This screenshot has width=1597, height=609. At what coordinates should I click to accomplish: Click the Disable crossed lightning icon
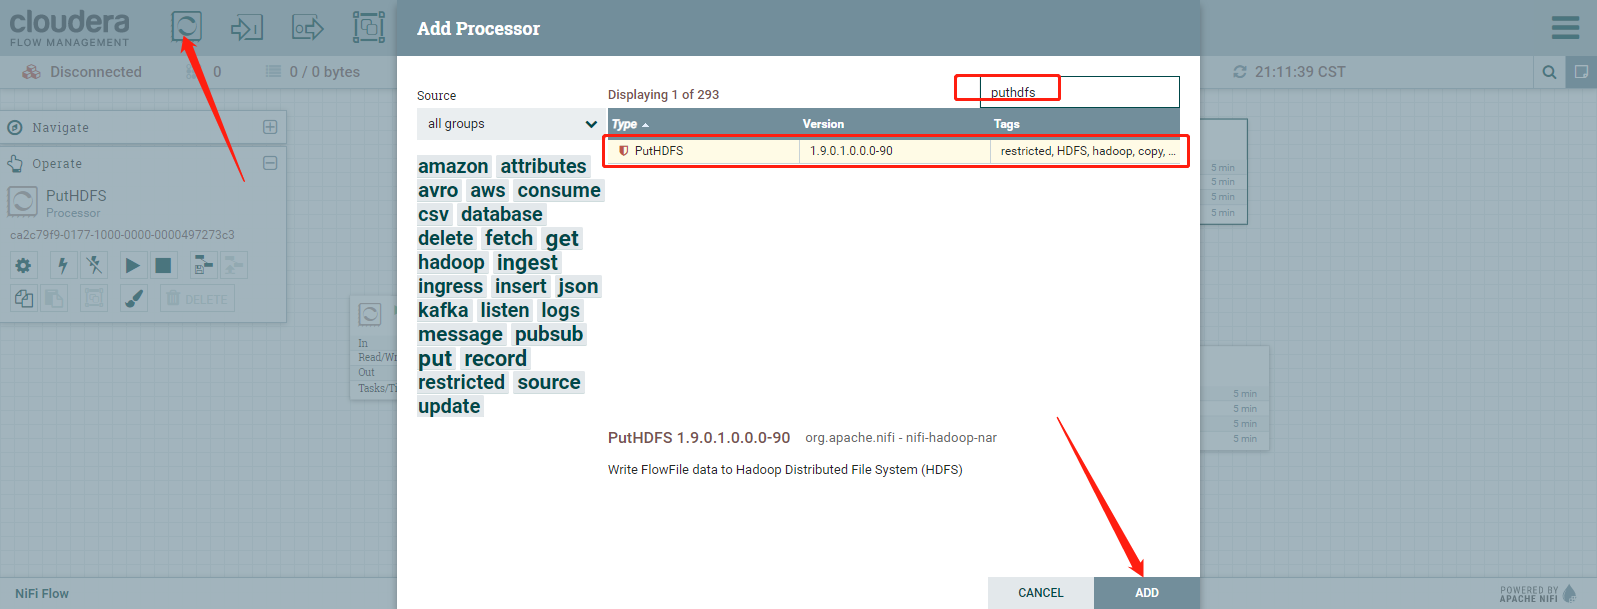94,265
